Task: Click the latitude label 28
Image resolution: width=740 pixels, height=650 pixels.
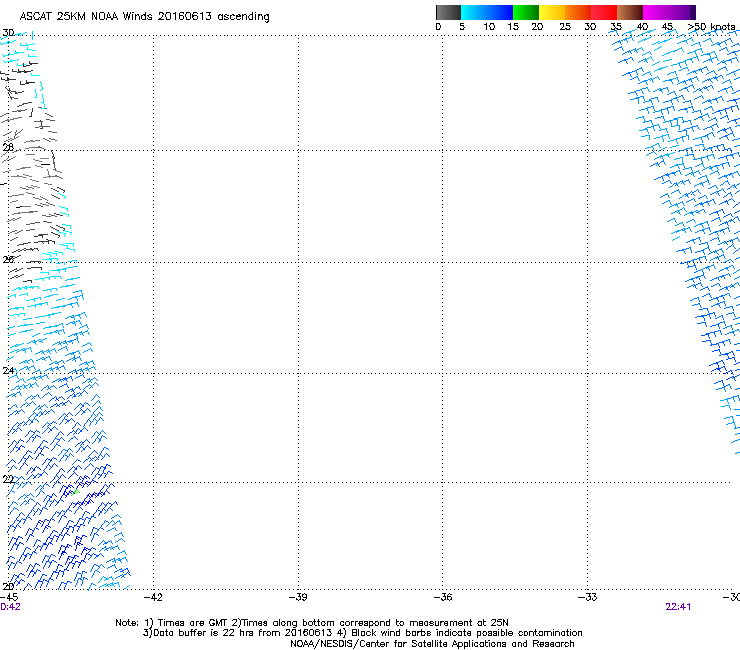Action: pyautogui.click(x=8, y=147)
